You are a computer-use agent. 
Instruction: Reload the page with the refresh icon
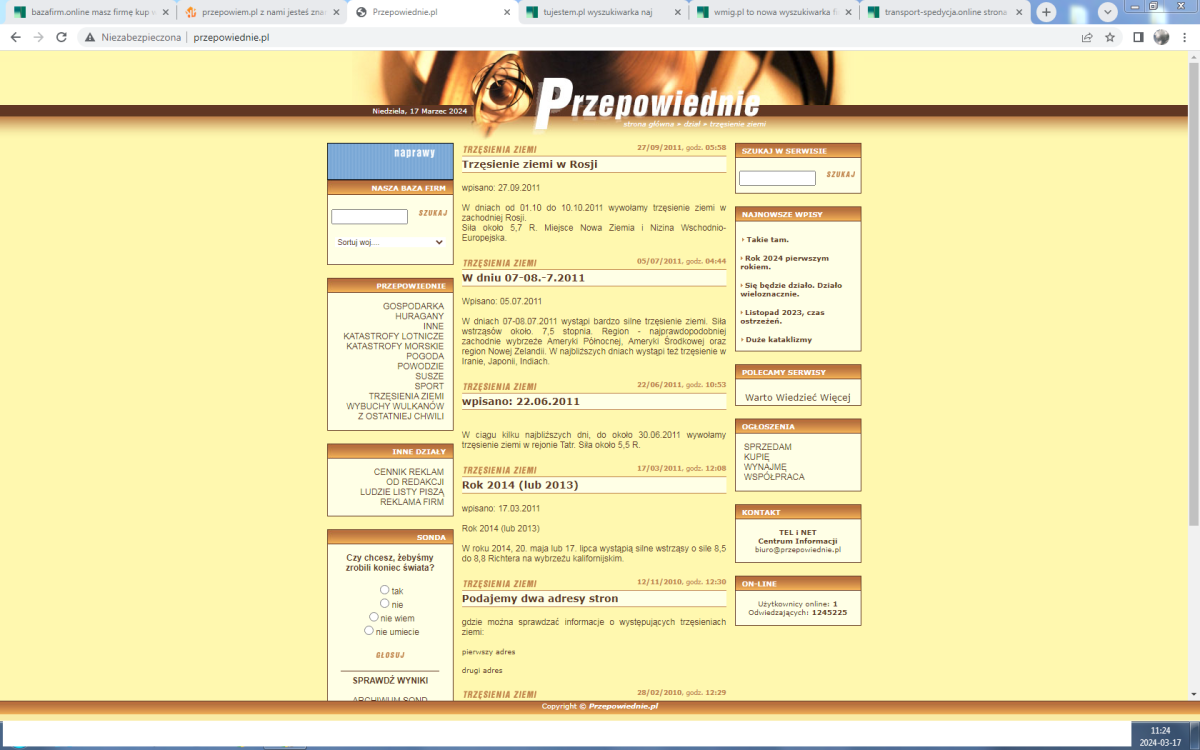(61, 37)
